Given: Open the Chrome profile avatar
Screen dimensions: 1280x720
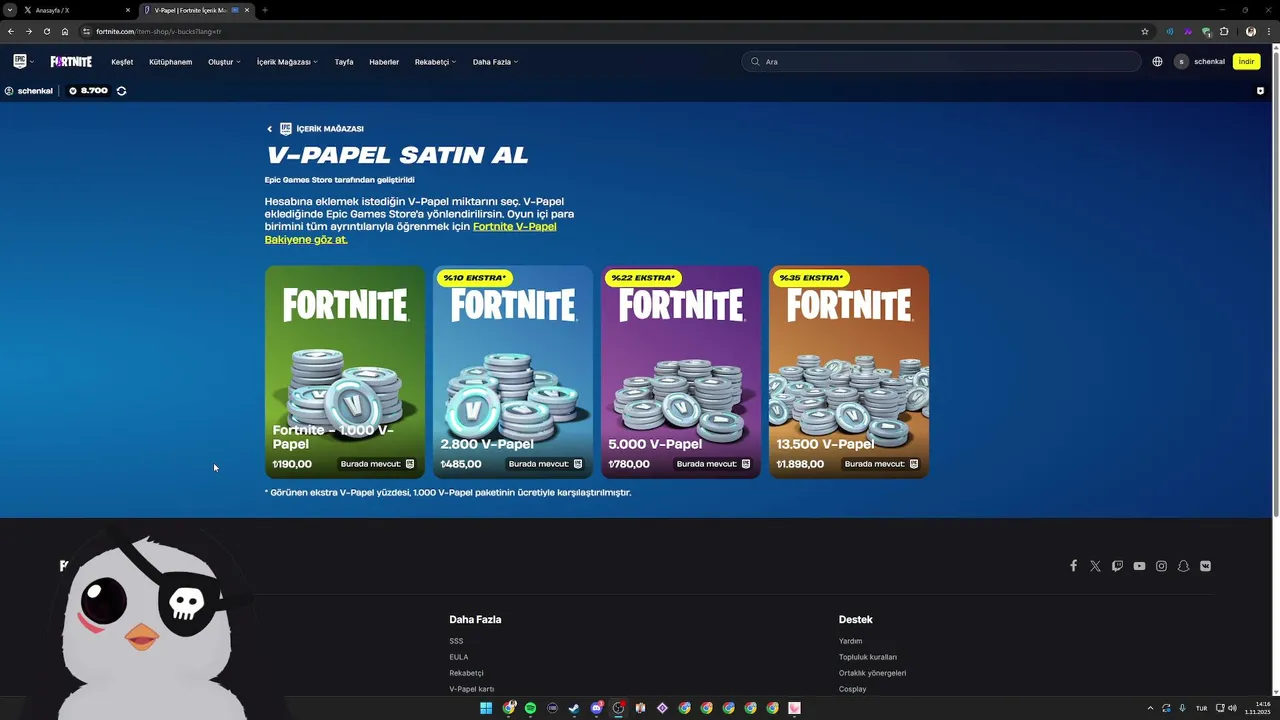Looking at the screenshot, I should (x=1250, y=31).
